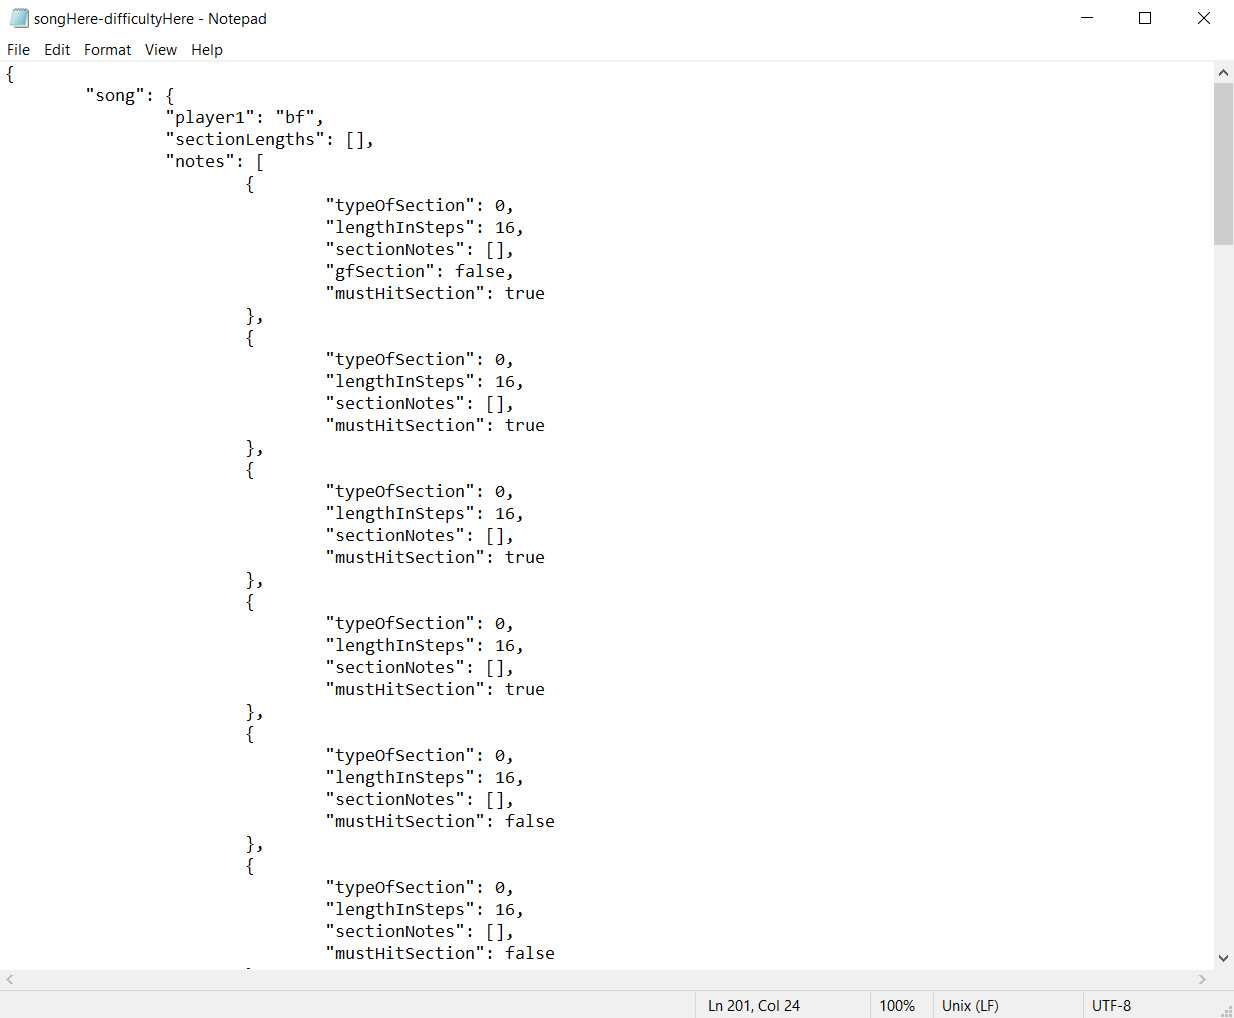
Task: Click the 100% zoom level indicator
Action: tap(898, 1005)
